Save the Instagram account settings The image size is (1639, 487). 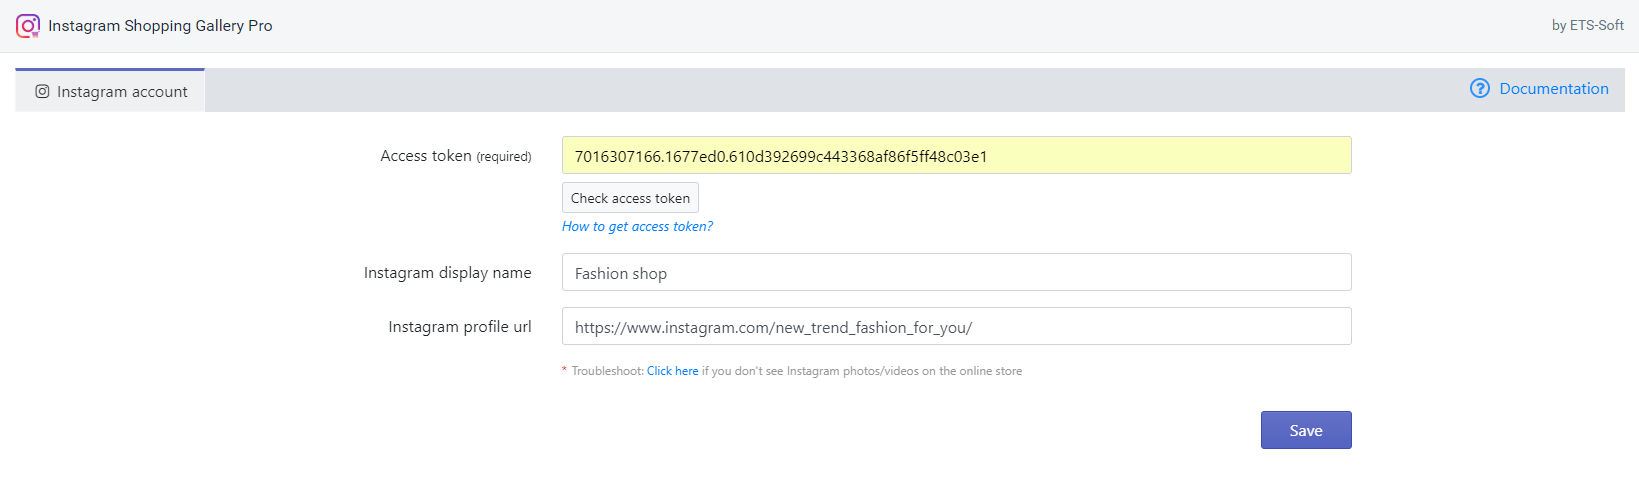coord(1306,430)
